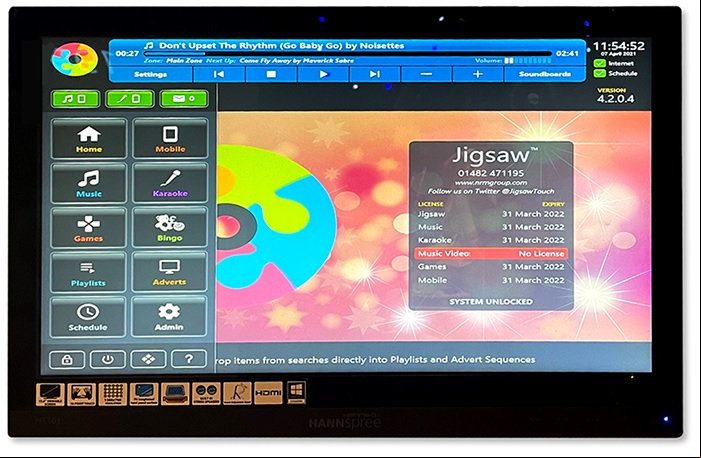Click the SYSTEM UNLOCKED status text
This screenshot has width=701, height=458.
click(x=491, y=302)
